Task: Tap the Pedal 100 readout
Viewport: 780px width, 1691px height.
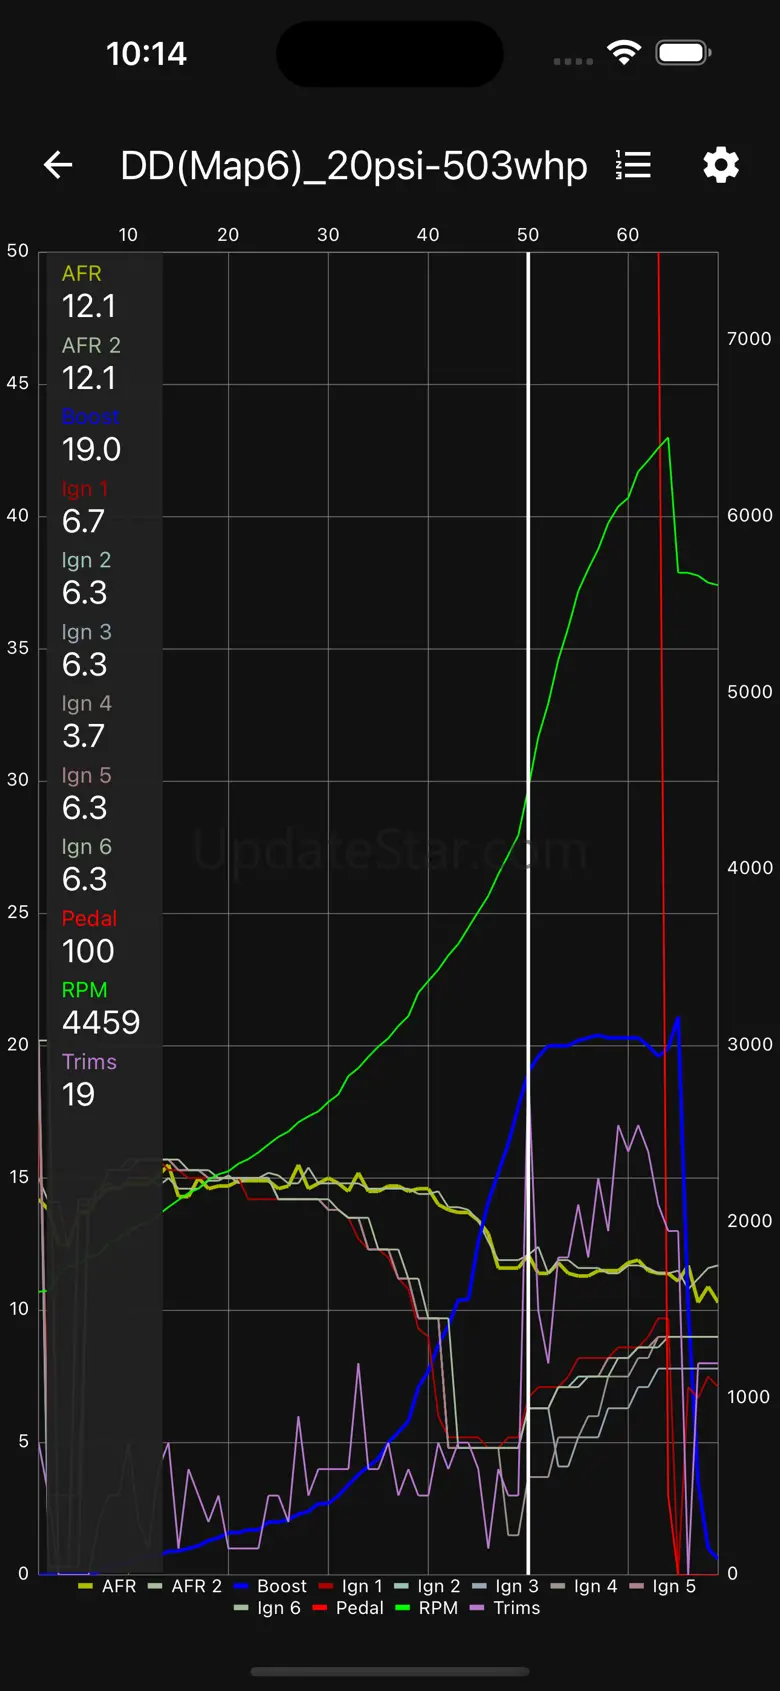Action: click(89, 937)
